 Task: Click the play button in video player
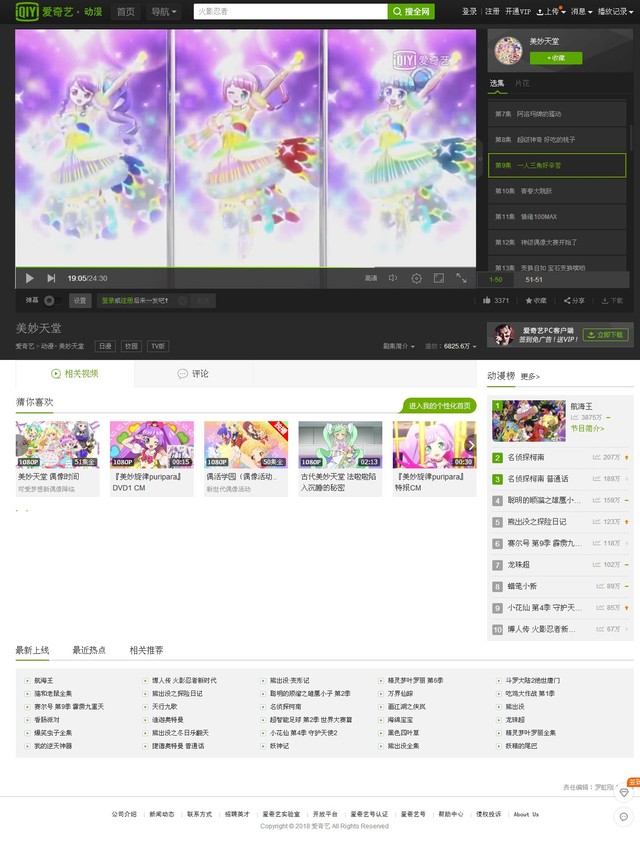coord(29,278)
